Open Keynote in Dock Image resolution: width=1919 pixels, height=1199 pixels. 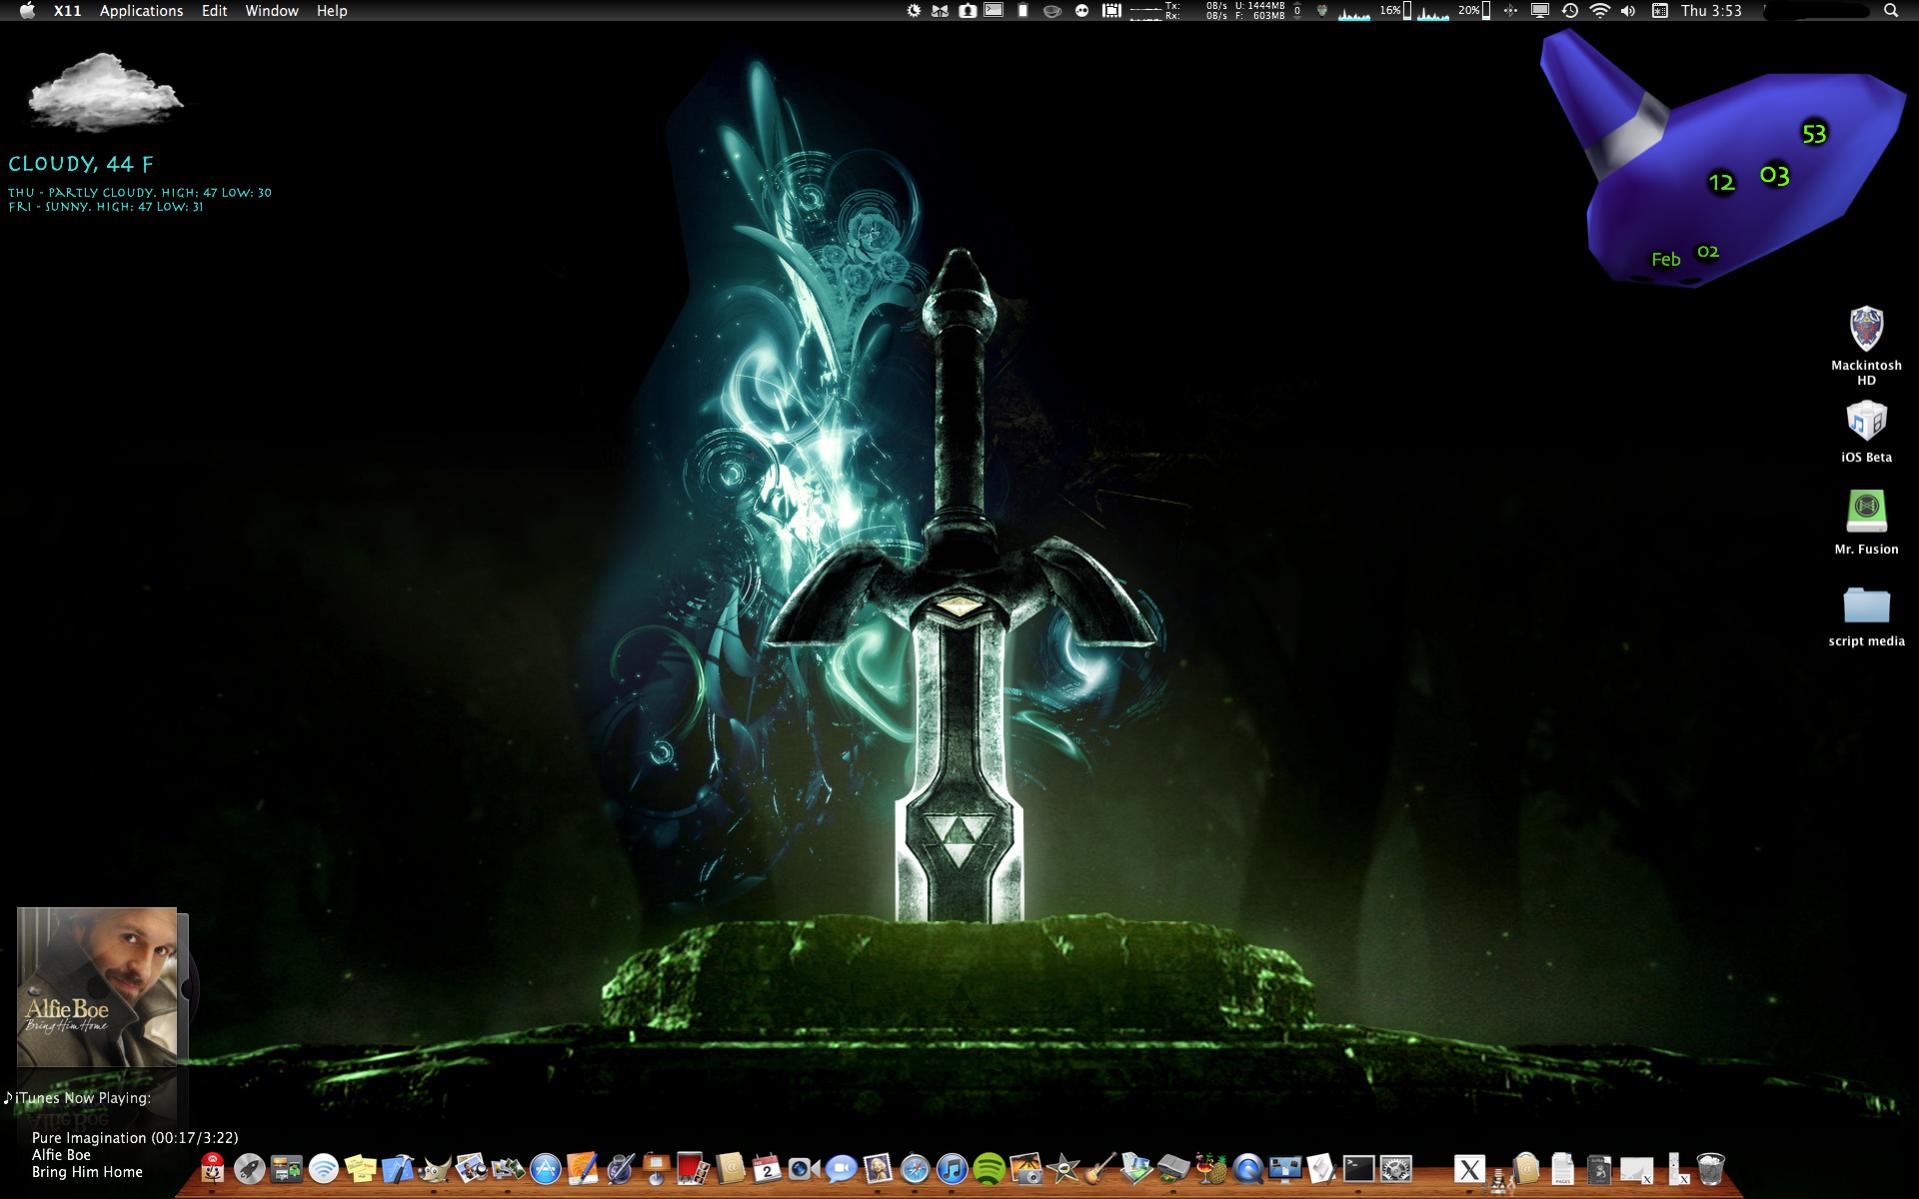[x=656, y=1168]
